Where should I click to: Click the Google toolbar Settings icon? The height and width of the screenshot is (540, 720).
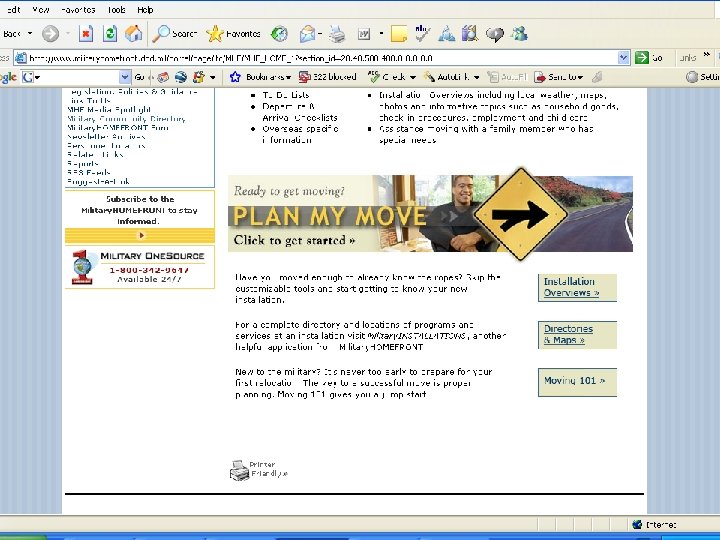[x=692, y=77]
